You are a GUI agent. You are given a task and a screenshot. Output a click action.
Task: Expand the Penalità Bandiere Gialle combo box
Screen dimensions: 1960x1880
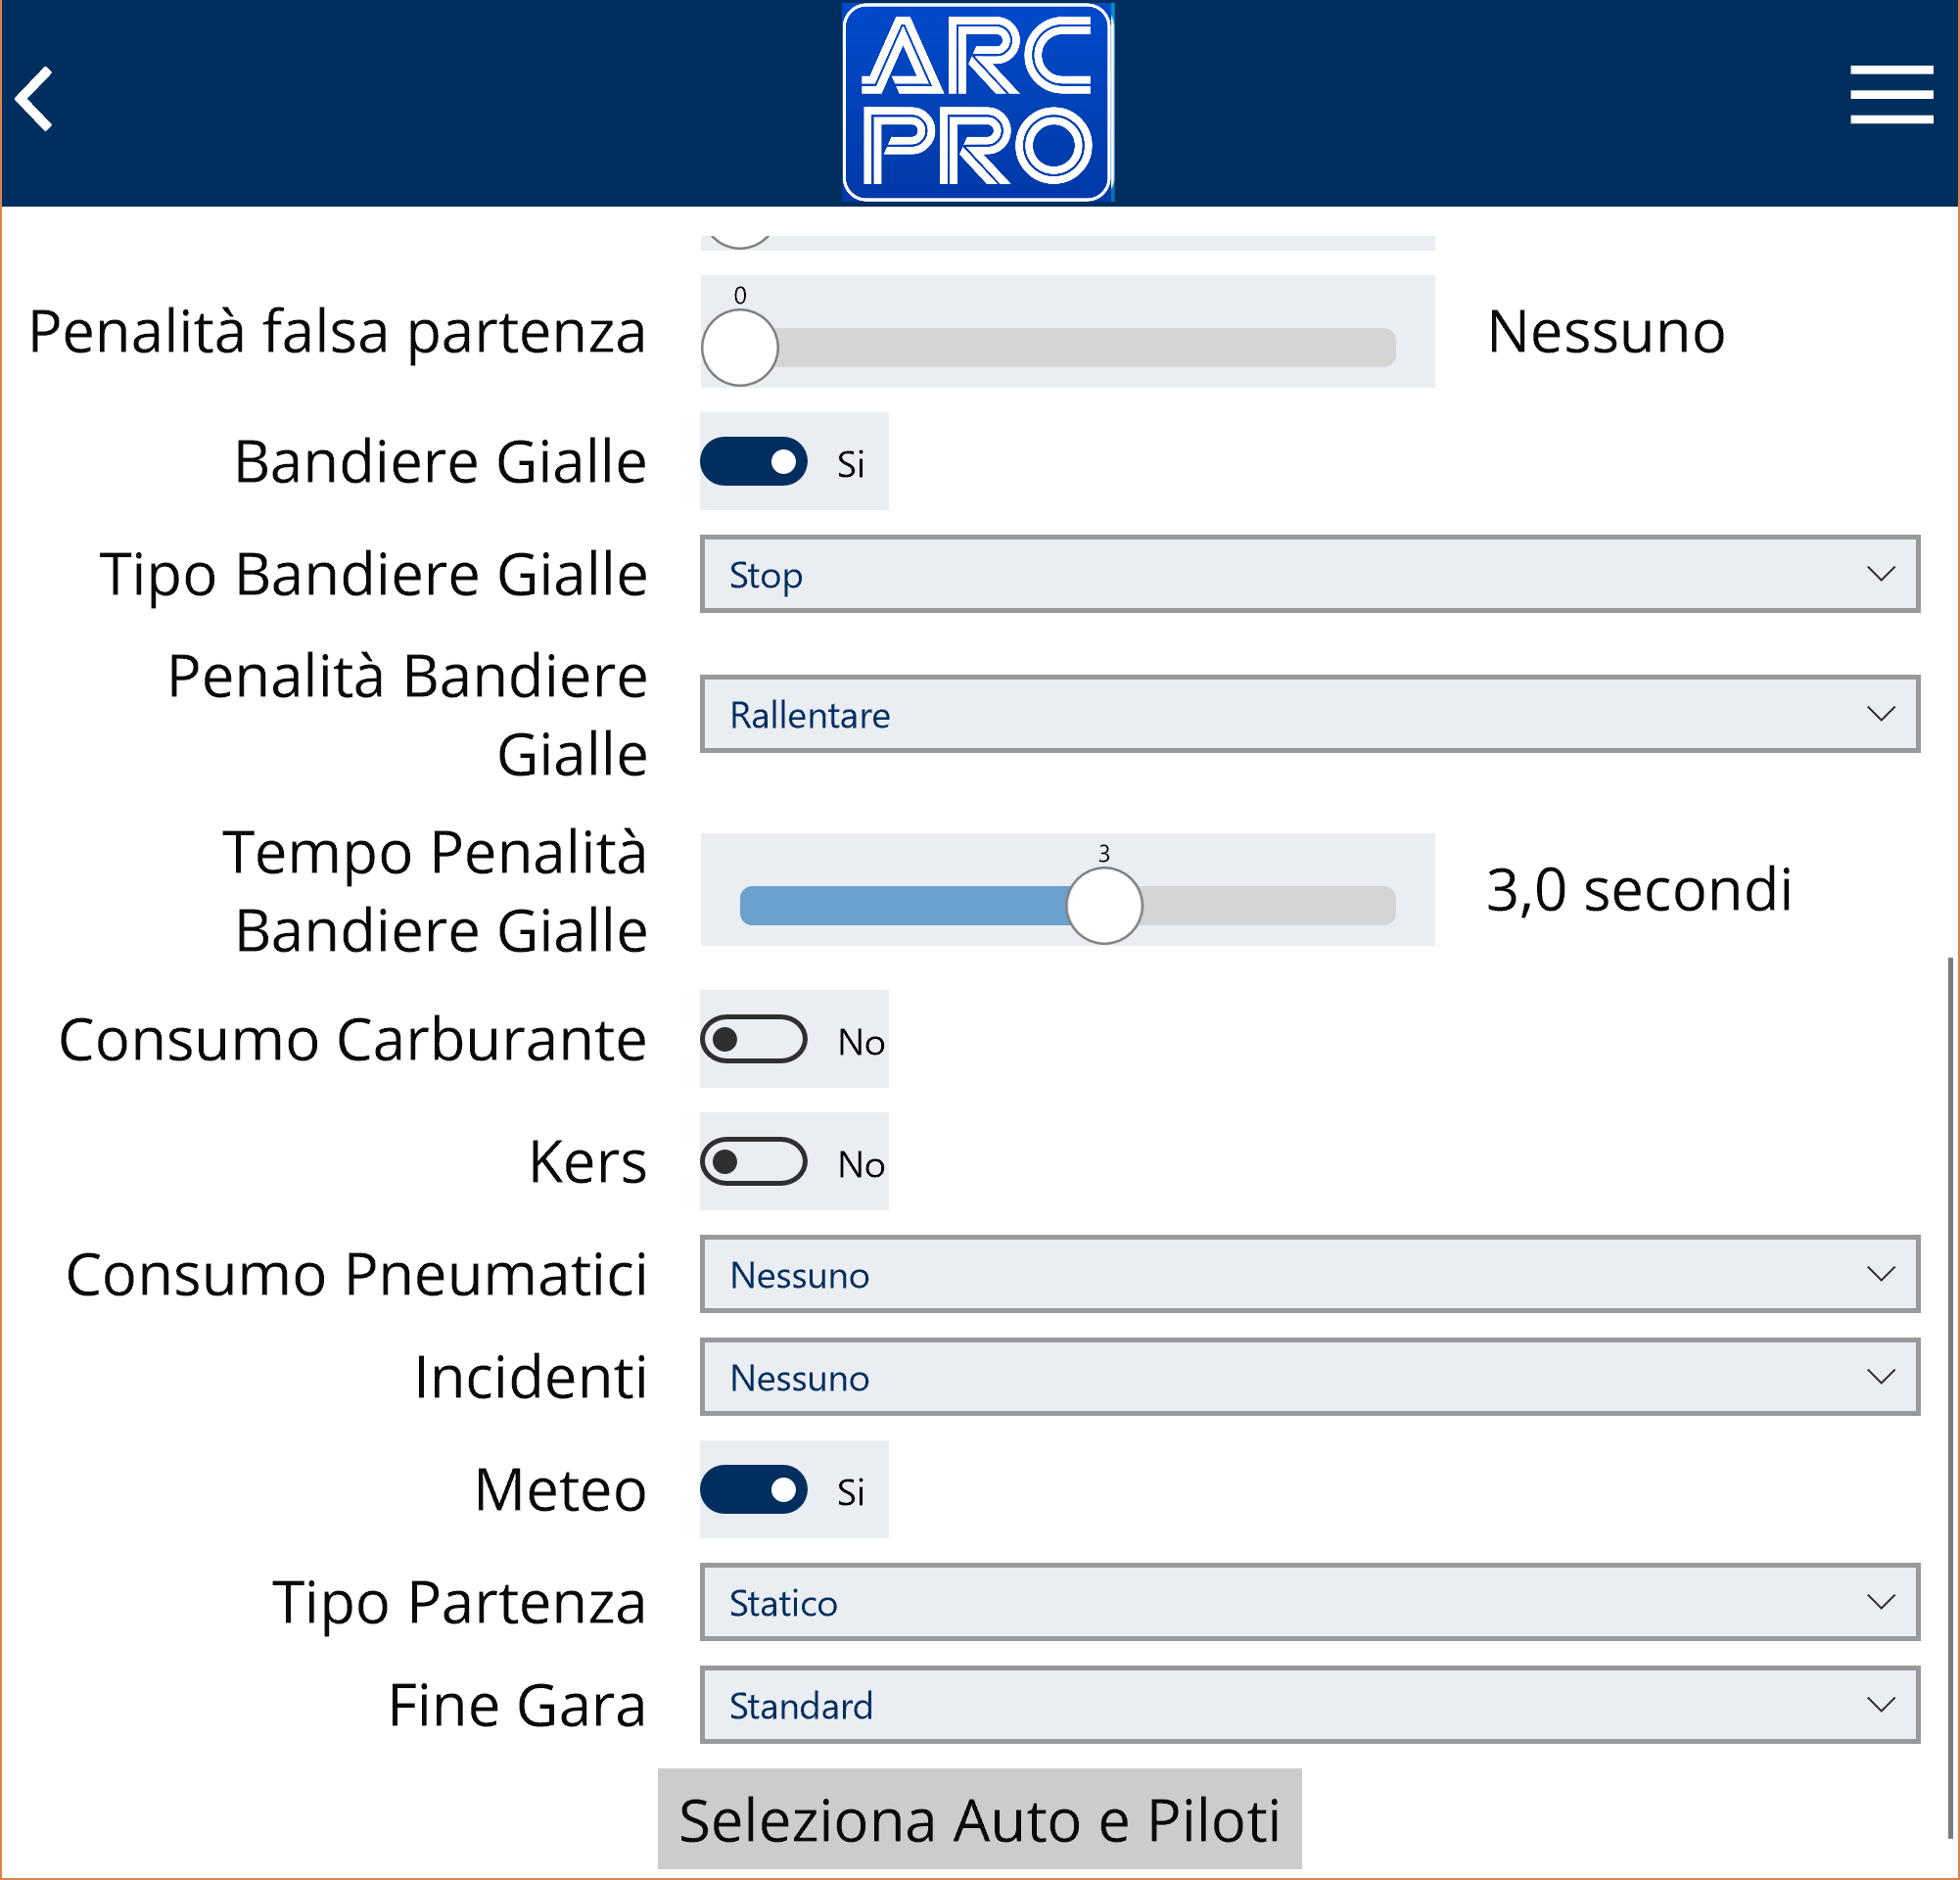pos(1310,714)
